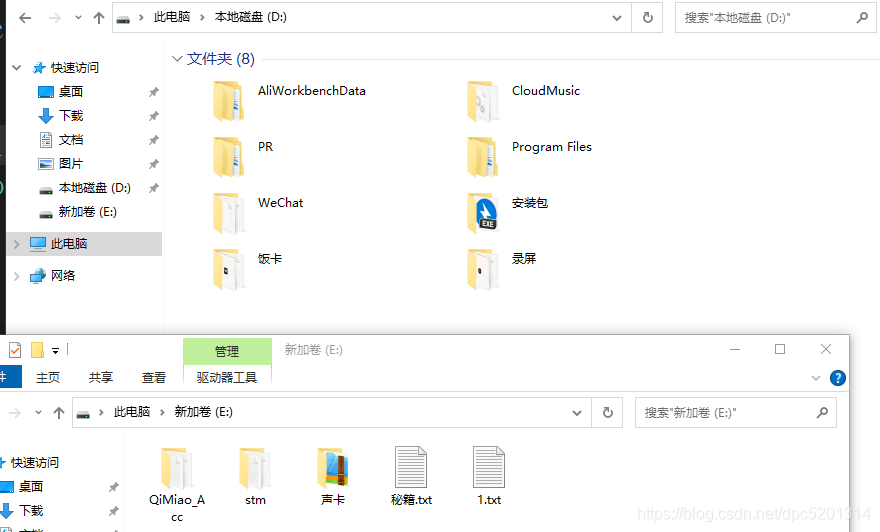880x532 pixels.
Task: Refresh the E: drive window
Action: pyautogui.click(x=608, y=413)
